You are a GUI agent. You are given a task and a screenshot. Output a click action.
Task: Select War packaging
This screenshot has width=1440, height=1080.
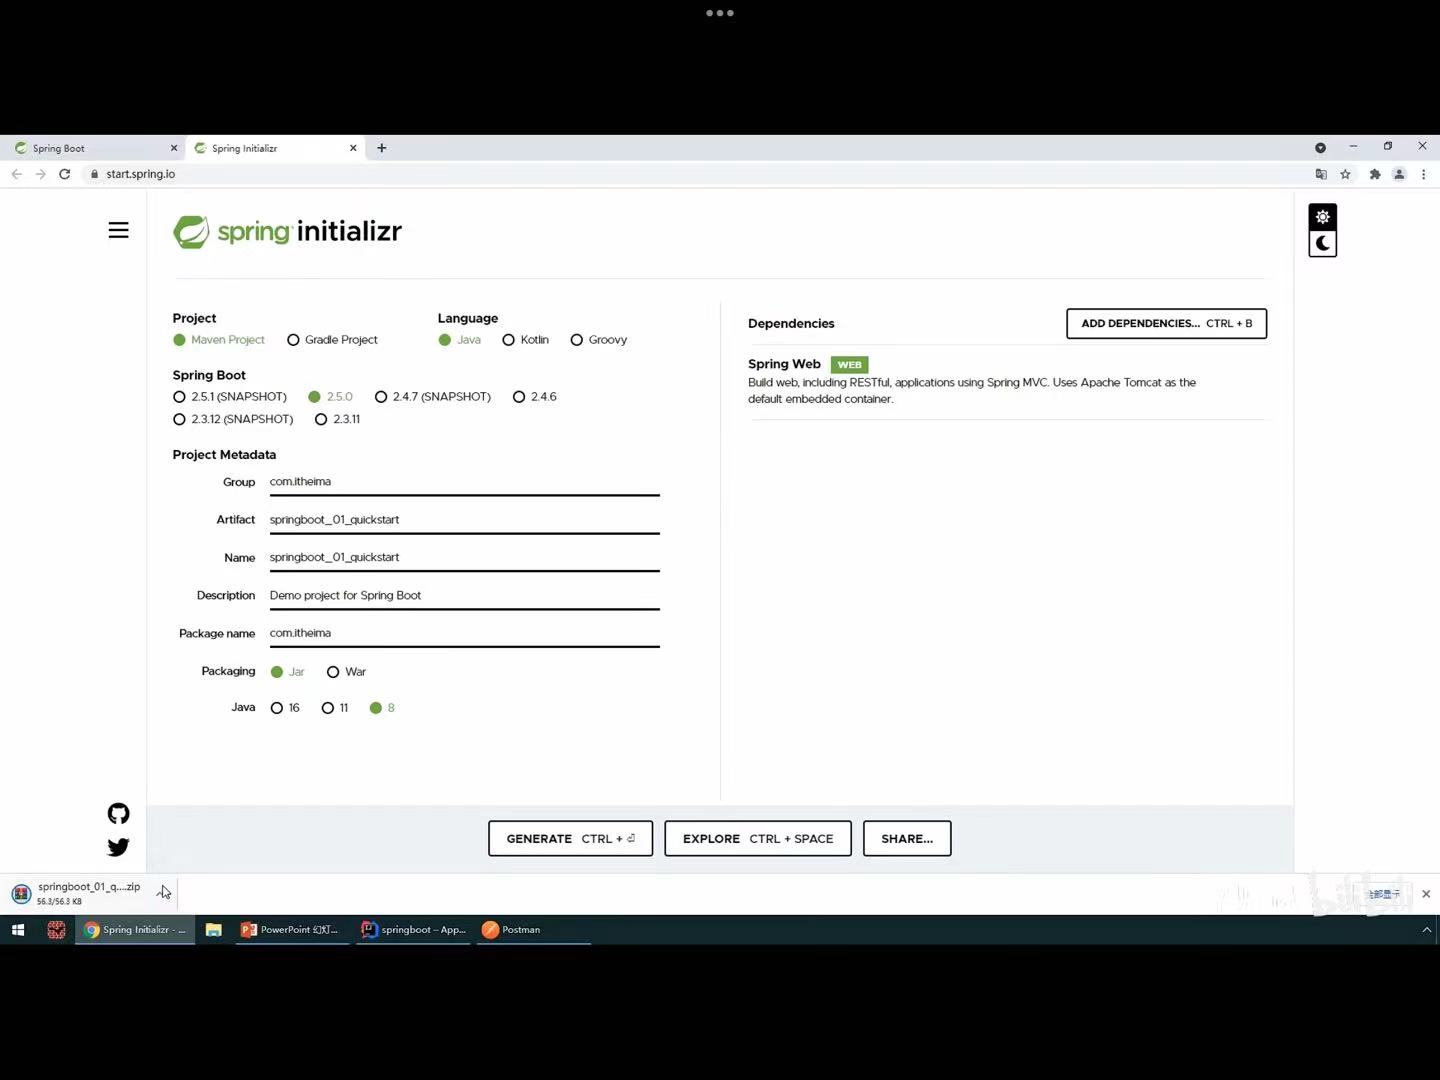(x=333, y=672)
